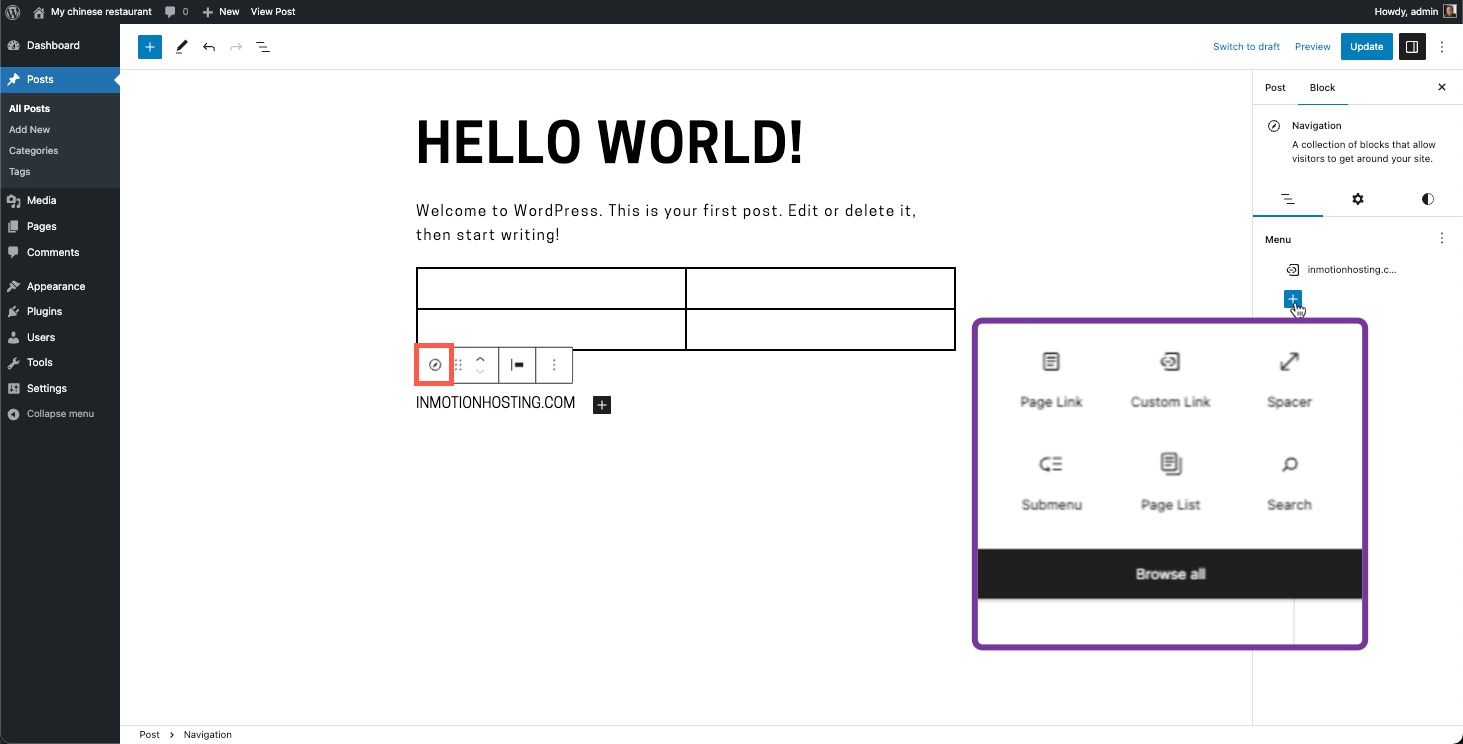Select Navigation in the bottom breadcrumb
The width and height of the screenshot is (1463, 744).
[208, 734]
